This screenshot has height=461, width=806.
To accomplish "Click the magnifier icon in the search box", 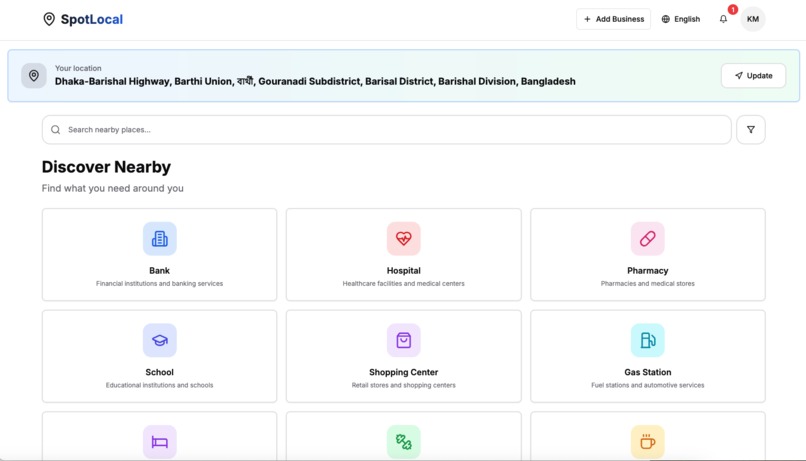I will (x=56, y=130).
